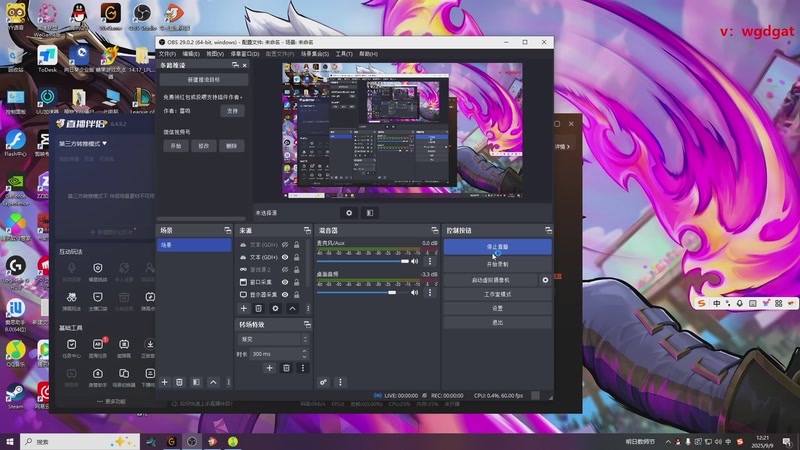This screenshot has height=450, width=800.
Task: Close the multi-stream dock with its X
Action: click(244, 65)
